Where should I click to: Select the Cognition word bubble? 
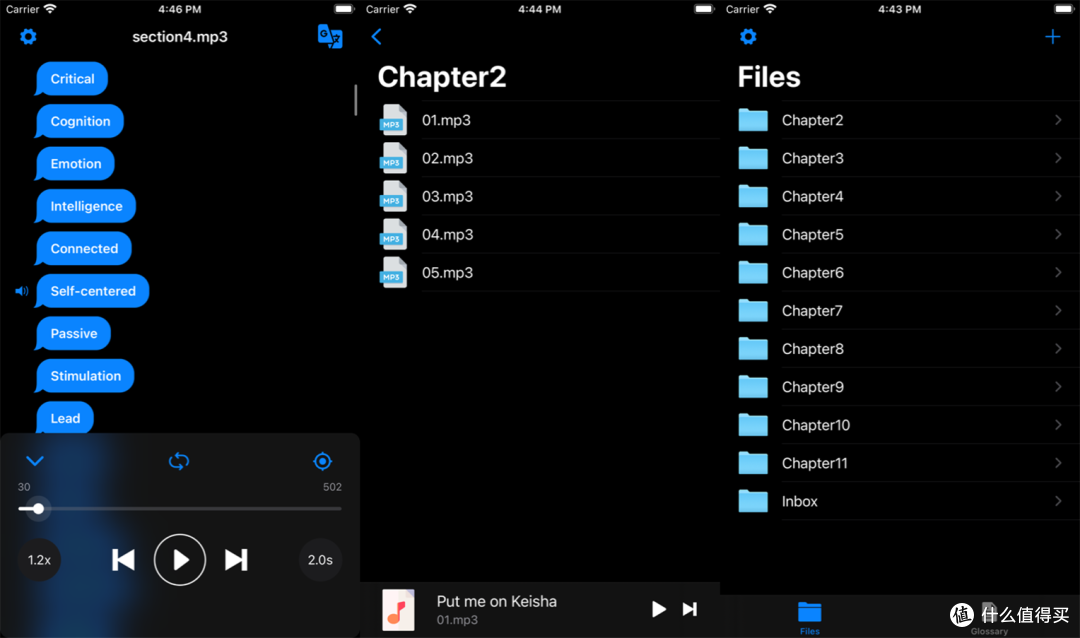(x=80, y=121)
